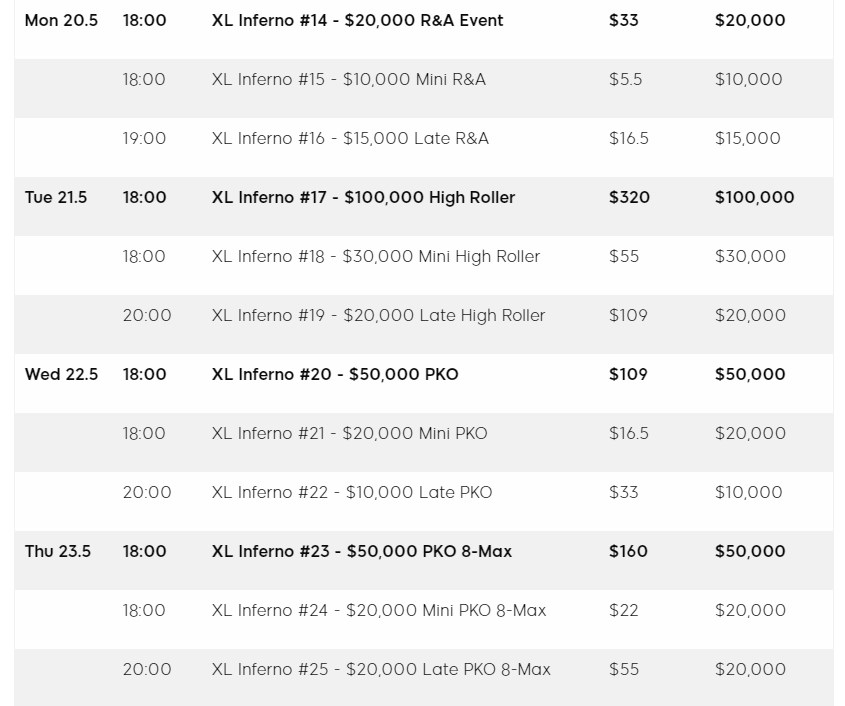Choose XL Inferno #25 Late PKO 8-Max
The height and width of the screenshot is (706, 845).
(x=381, y=670)
